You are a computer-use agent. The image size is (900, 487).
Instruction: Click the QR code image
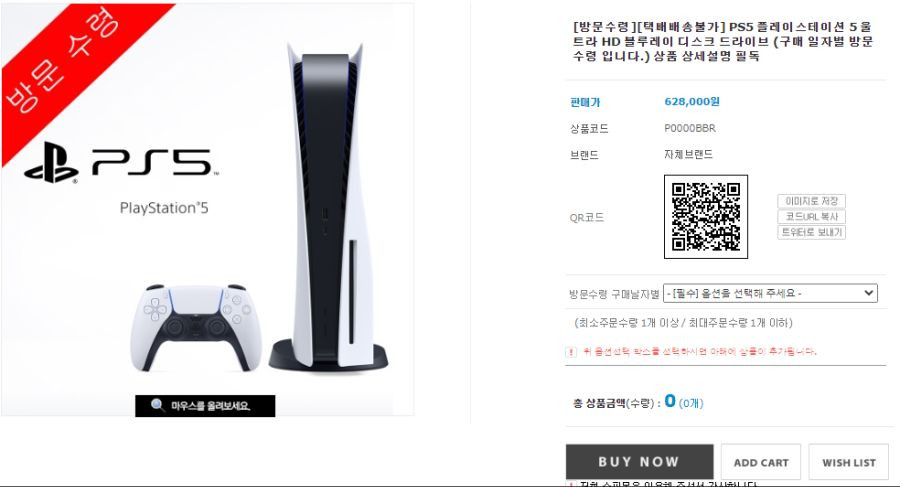point(705,217)
